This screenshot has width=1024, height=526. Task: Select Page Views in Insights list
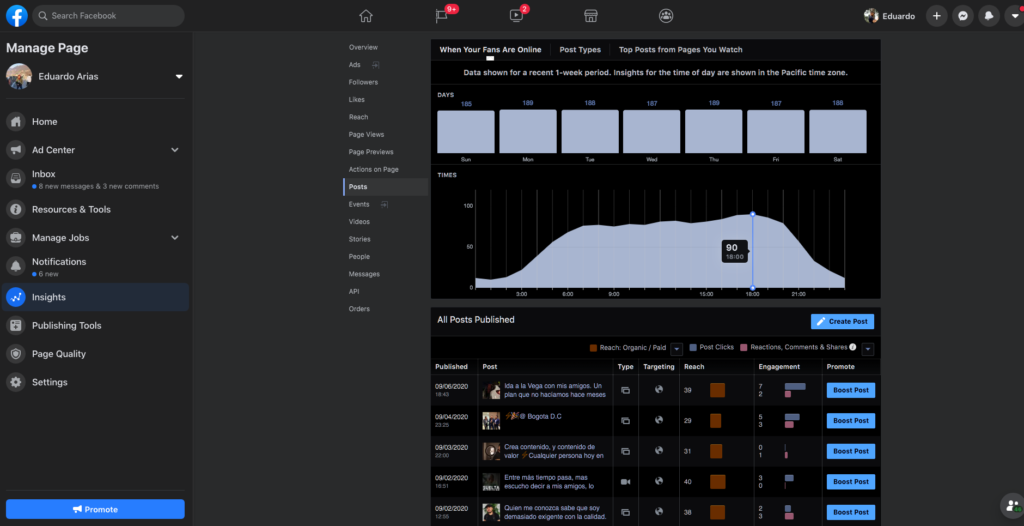pos(366,135)
